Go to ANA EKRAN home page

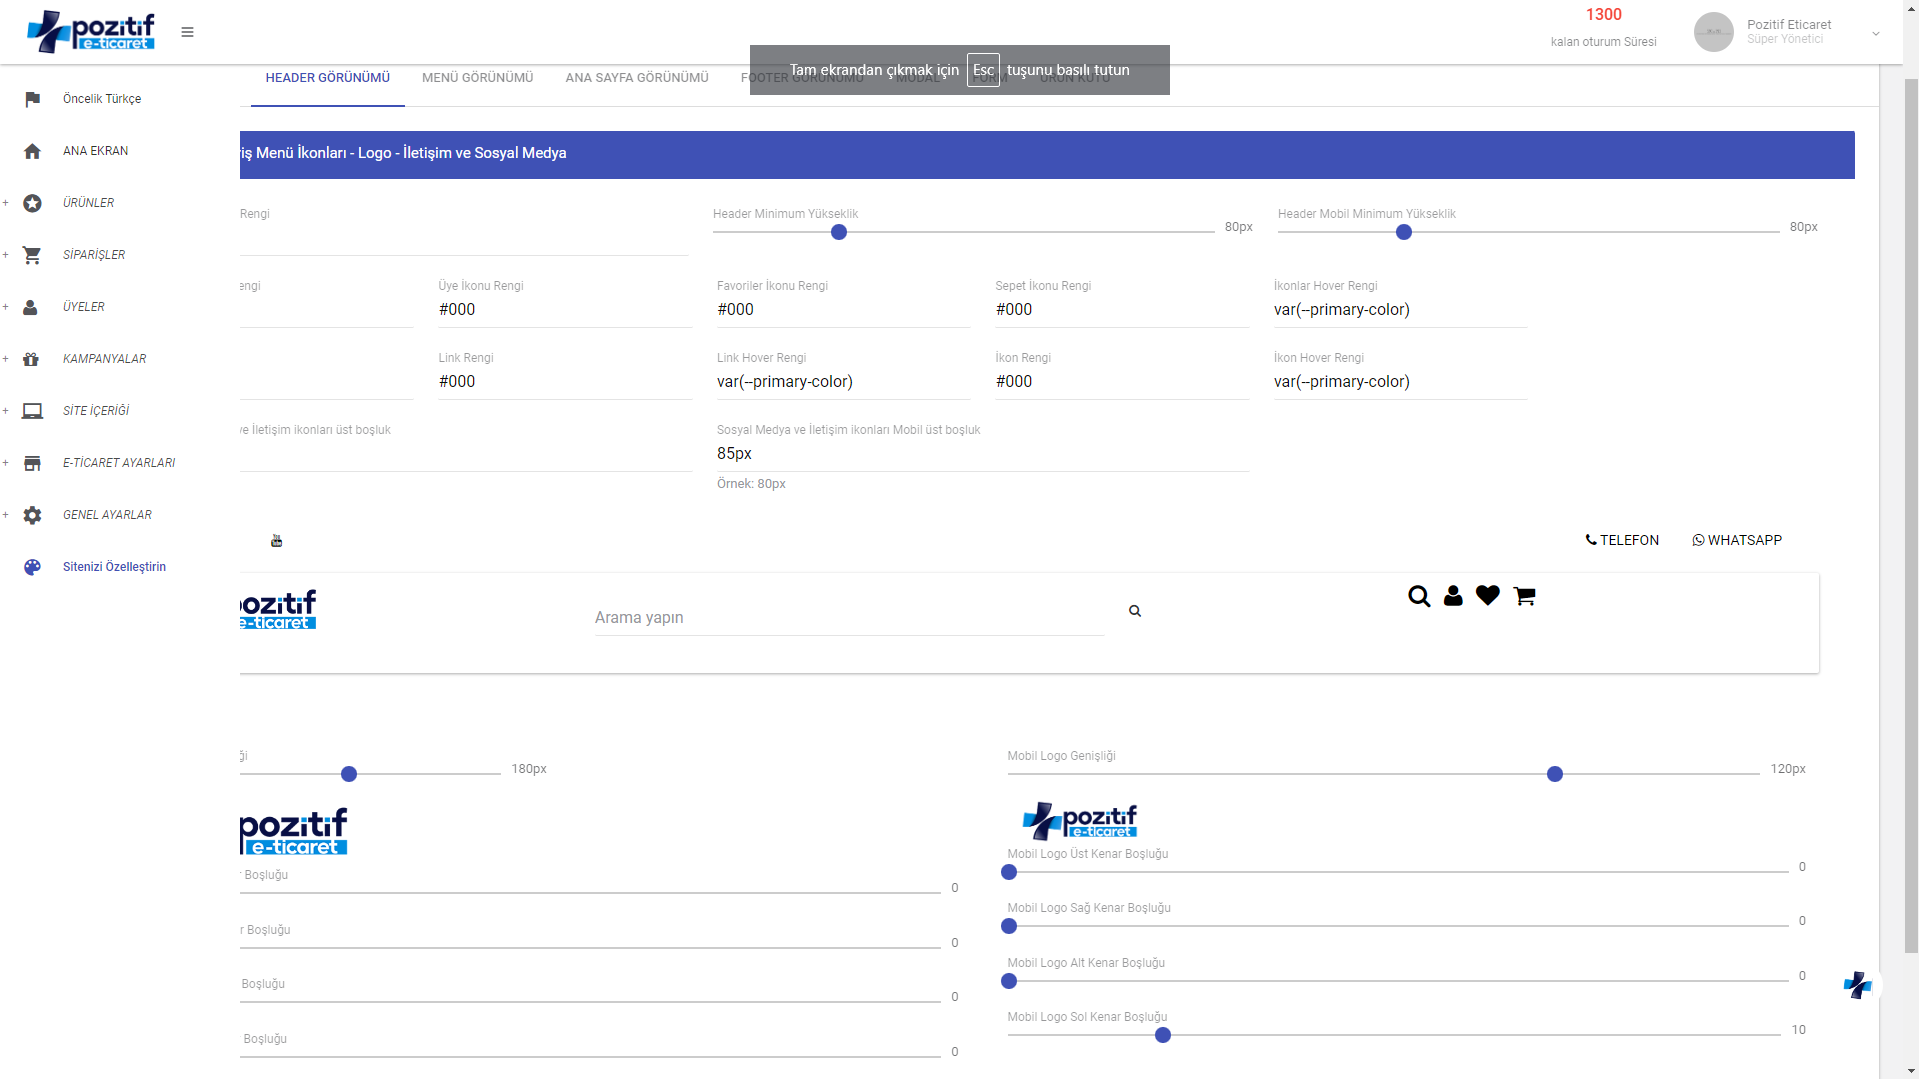click(95, 151)
